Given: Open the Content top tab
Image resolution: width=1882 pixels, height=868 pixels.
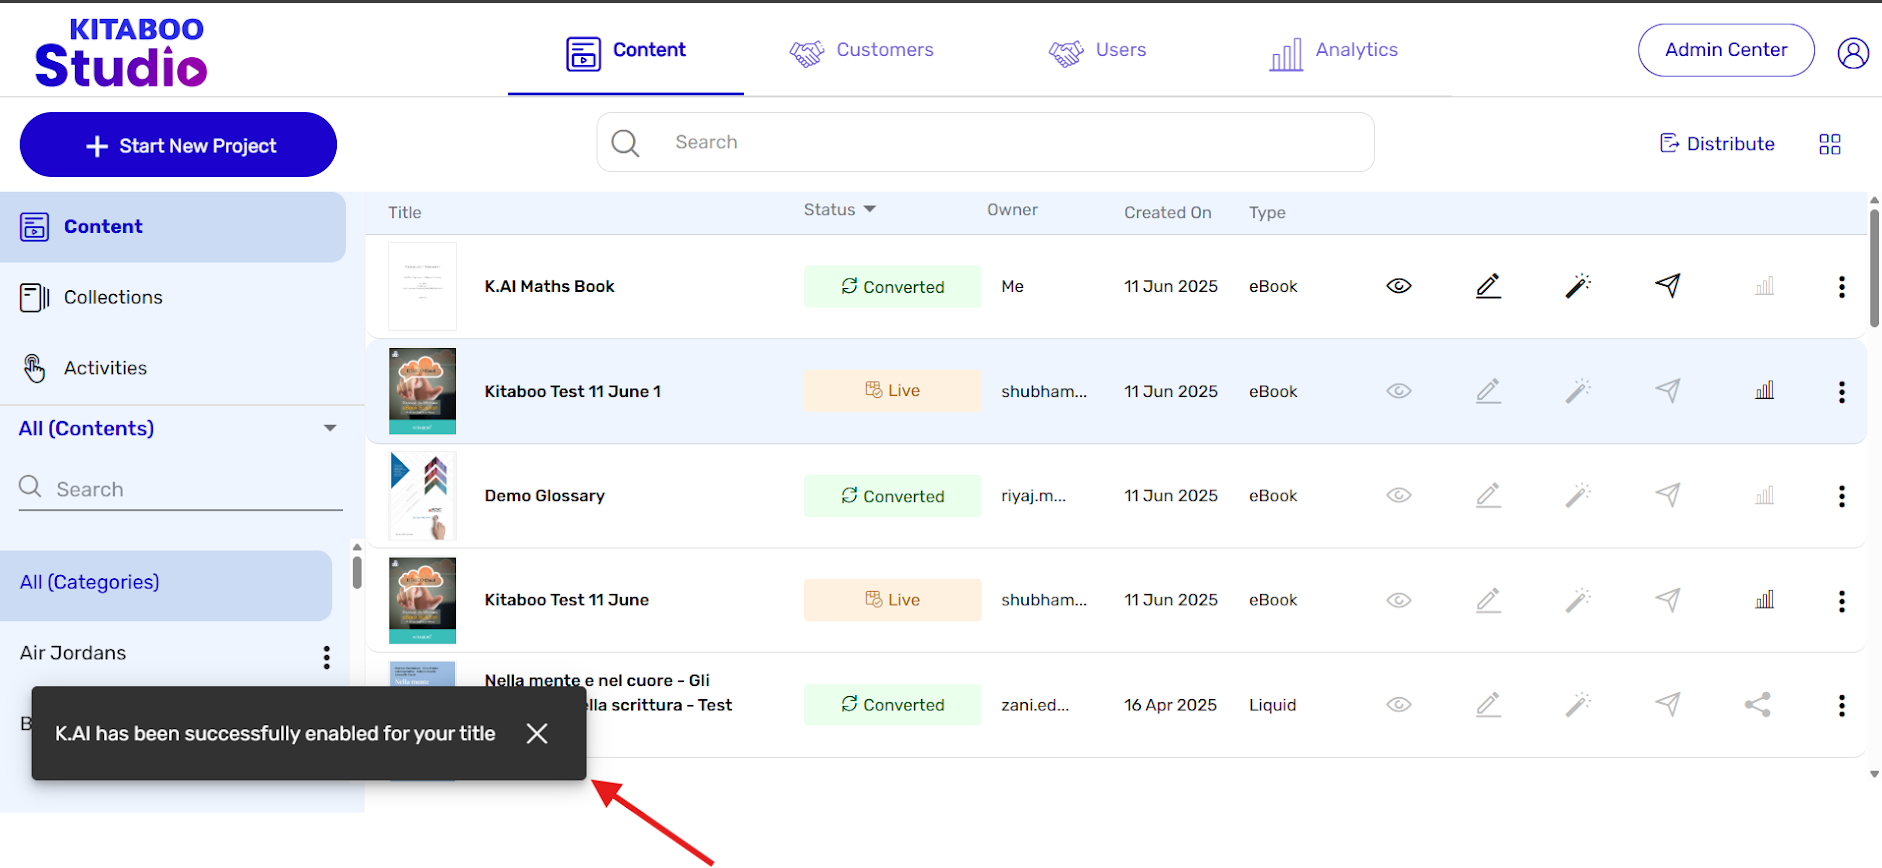Looking at the screenshot, I should (x=626, y=50).
